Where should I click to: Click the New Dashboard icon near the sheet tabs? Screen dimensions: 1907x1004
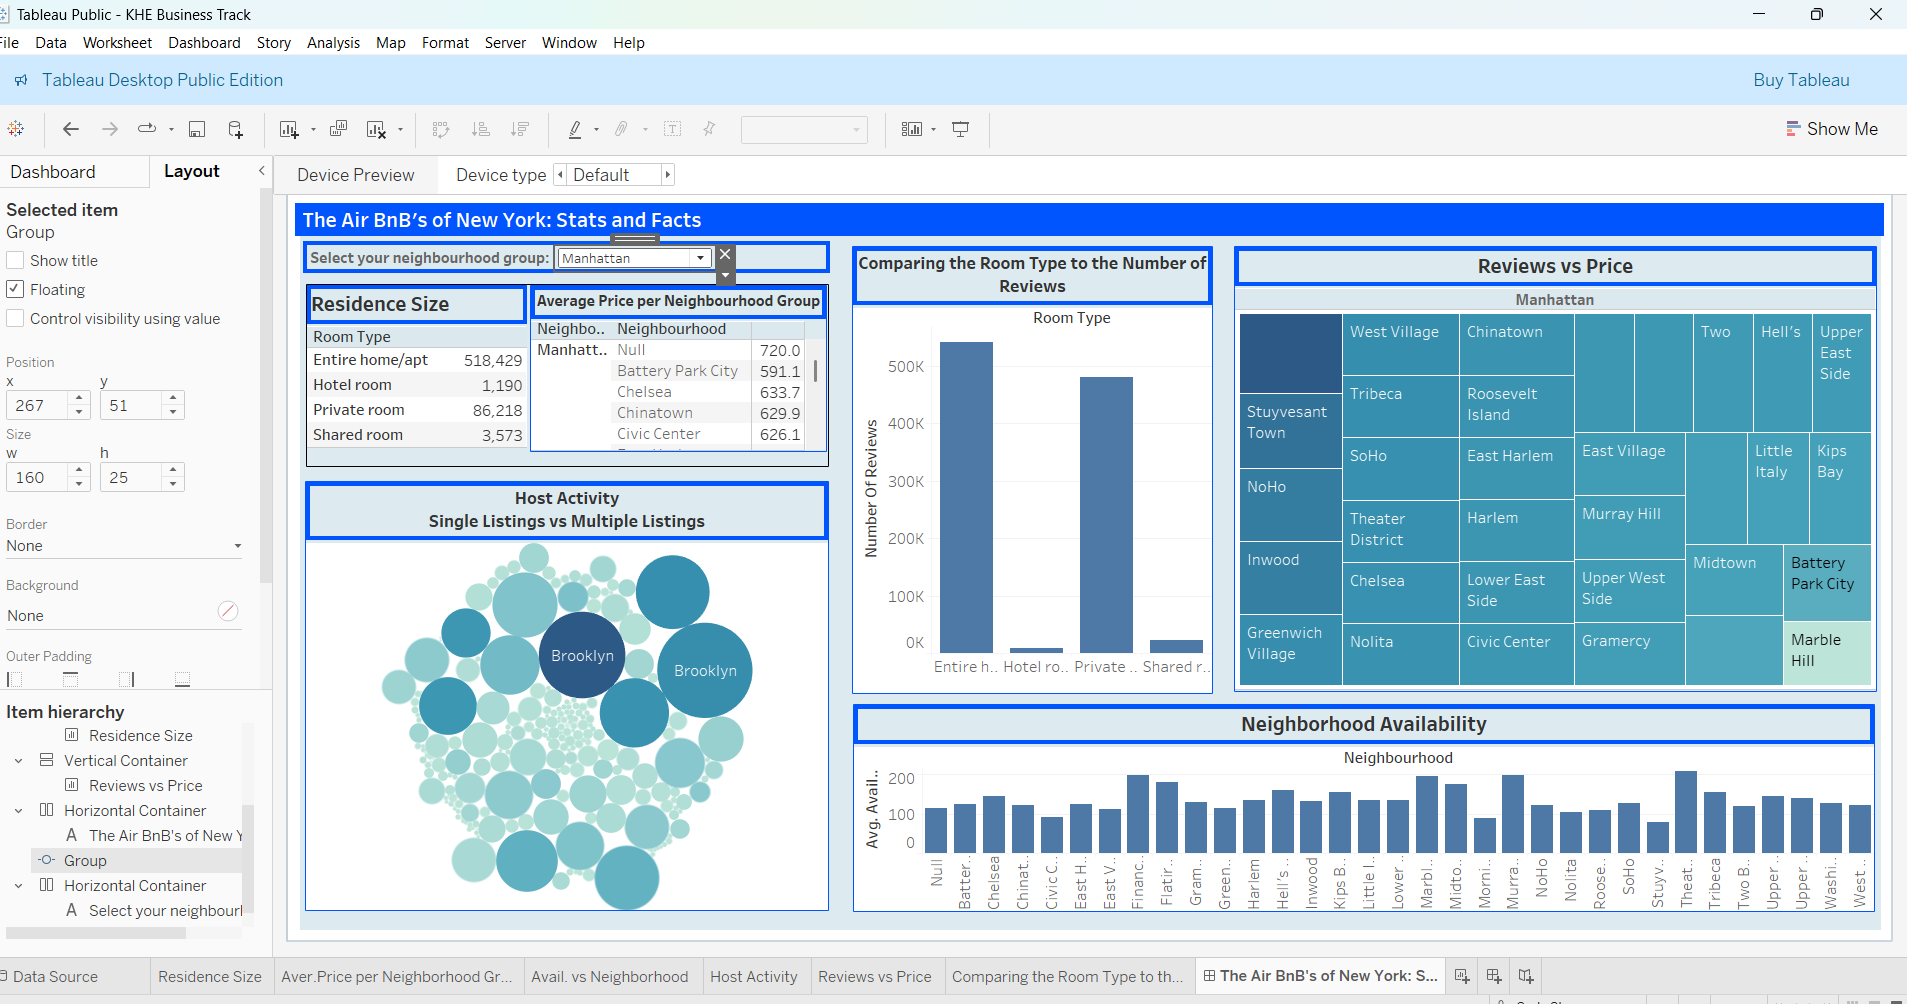1492,976
